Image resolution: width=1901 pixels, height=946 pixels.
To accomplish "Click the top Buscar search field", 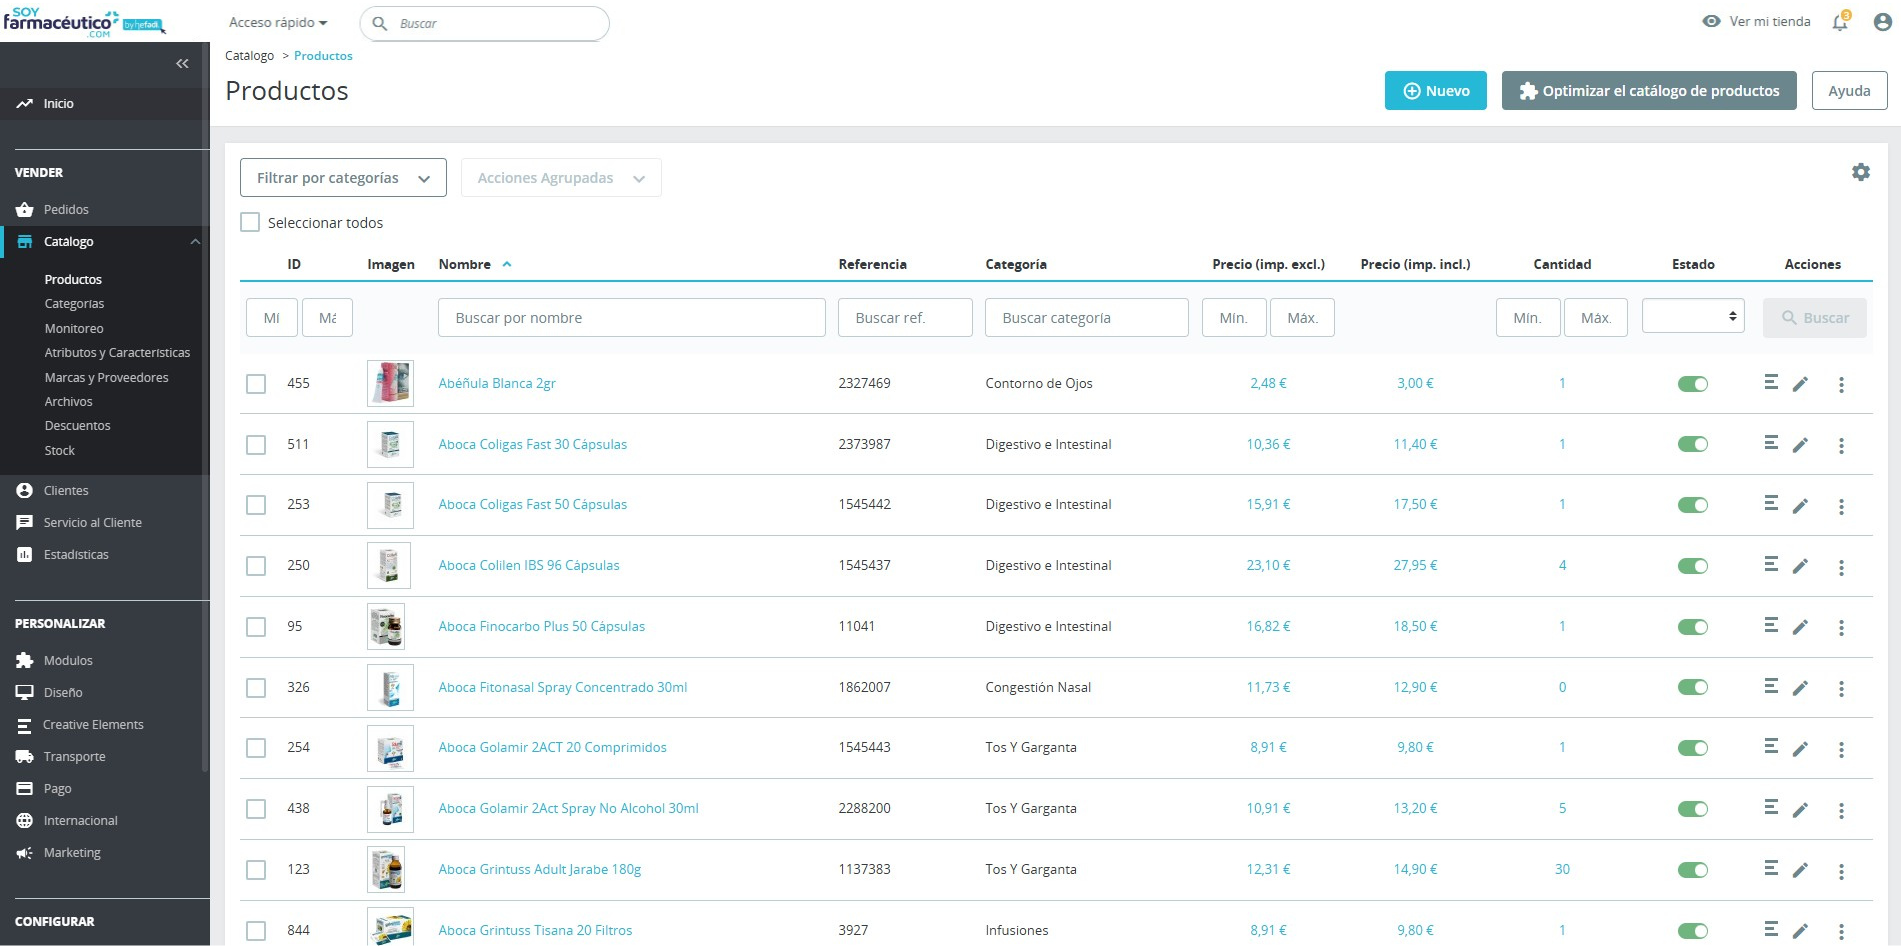I will click(485, 23).
